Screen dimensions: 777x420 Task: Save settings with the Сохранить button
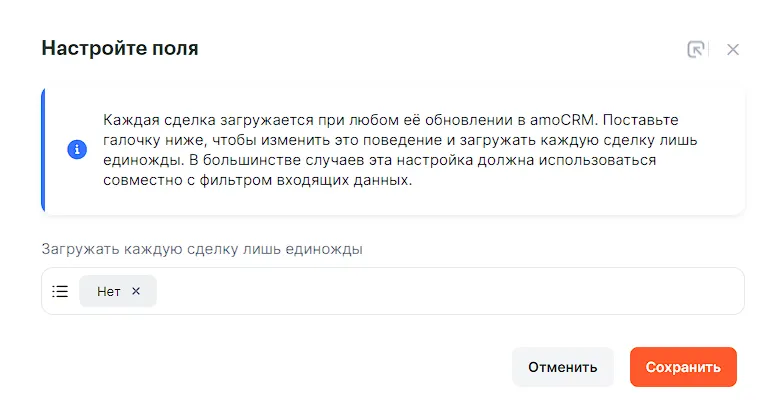[683, 367]
